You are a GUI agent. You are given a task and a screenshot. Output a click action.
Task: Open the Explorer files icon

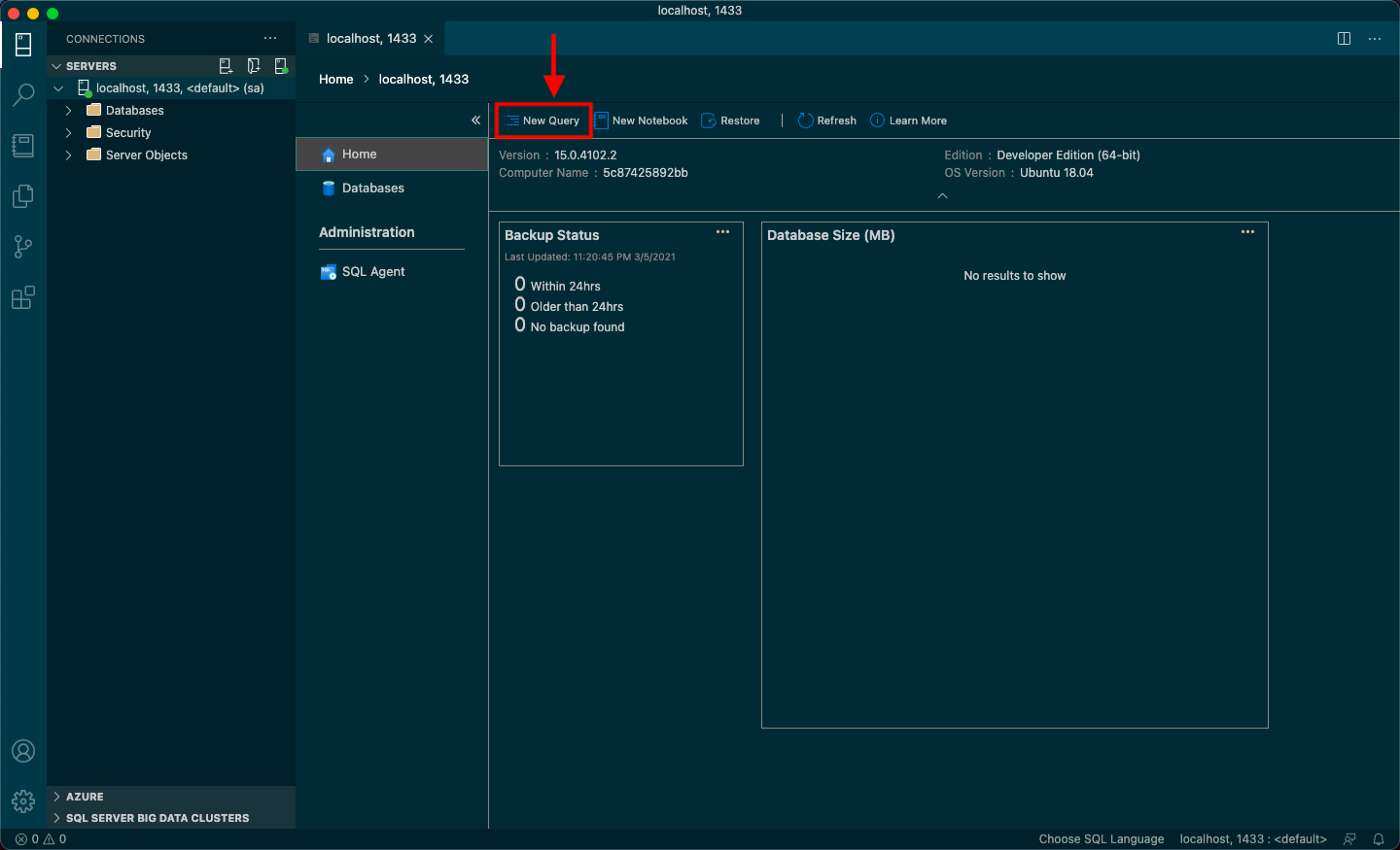point(23,196)
